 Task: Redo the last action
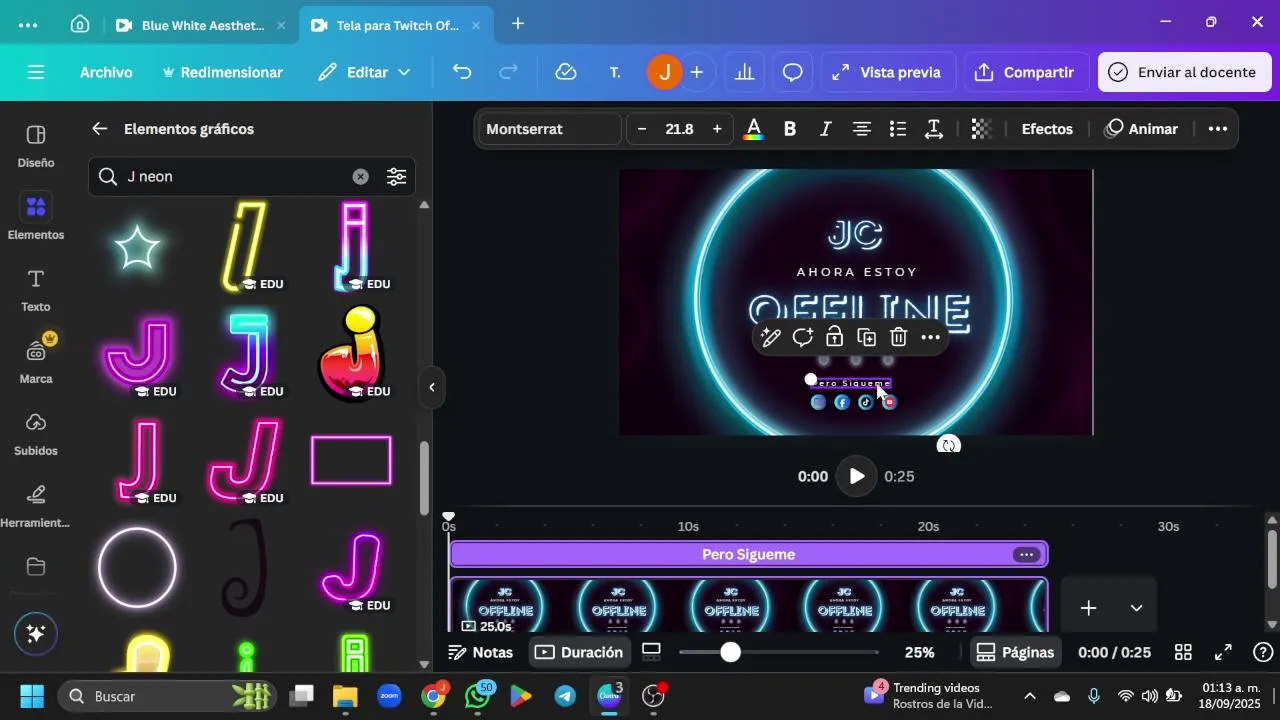pos(509,72)
